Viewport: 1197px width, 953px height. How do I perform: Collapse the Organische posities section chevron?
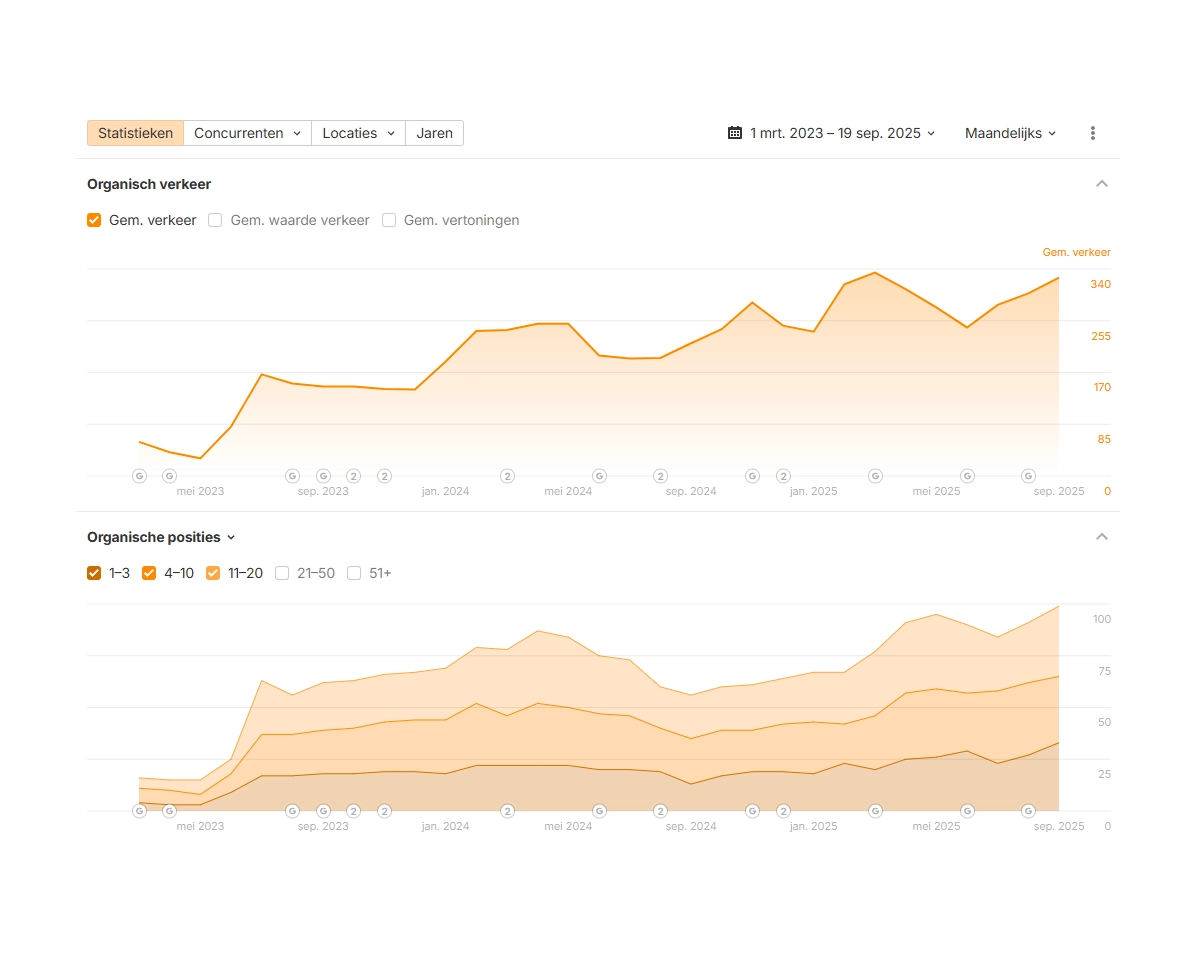1102,537
